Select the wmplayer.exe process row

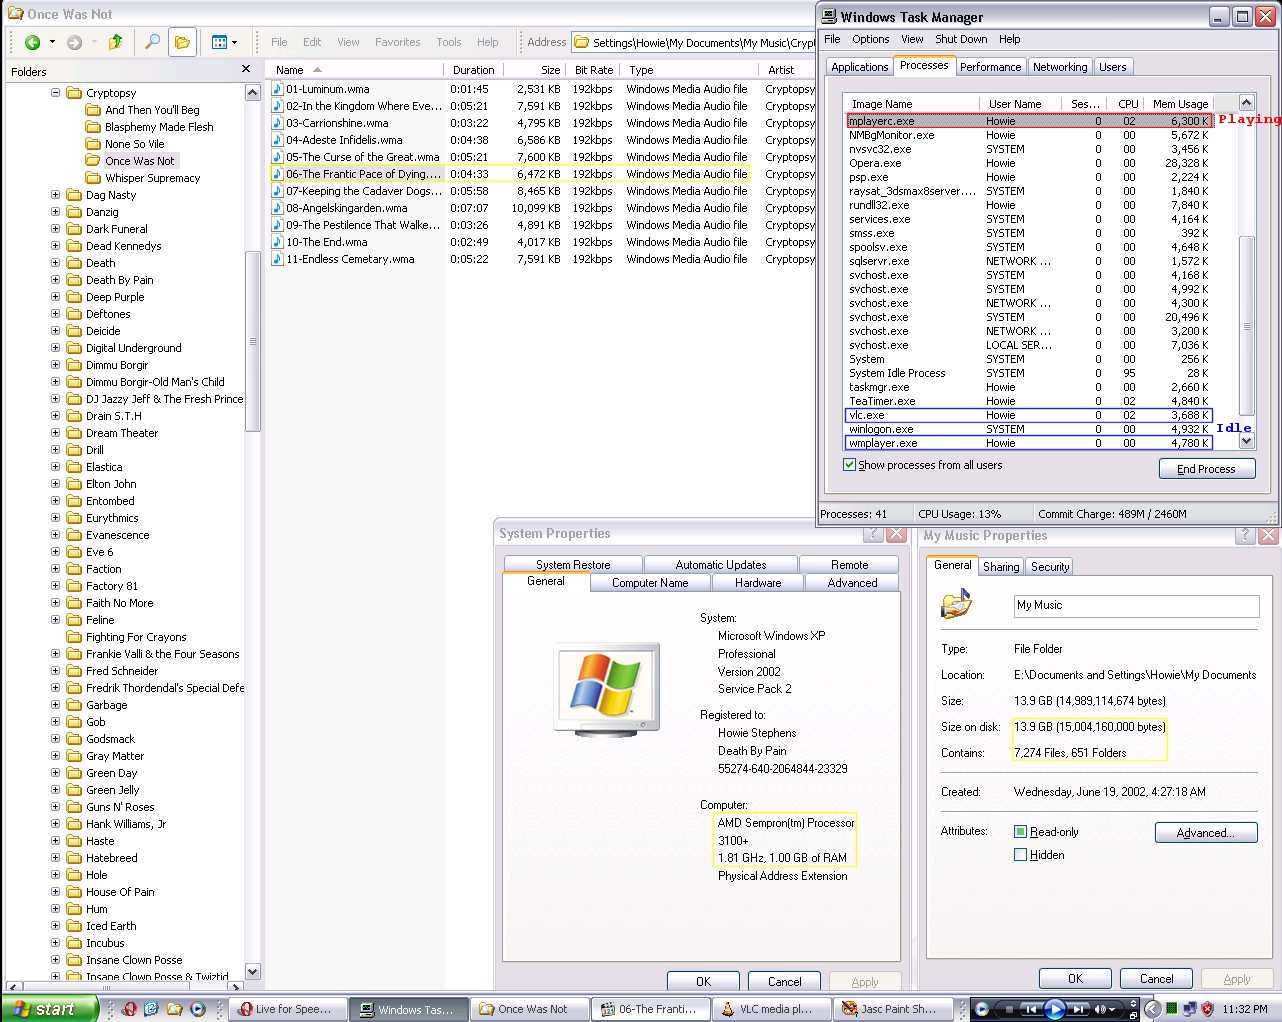click(x=1029, y=443)
